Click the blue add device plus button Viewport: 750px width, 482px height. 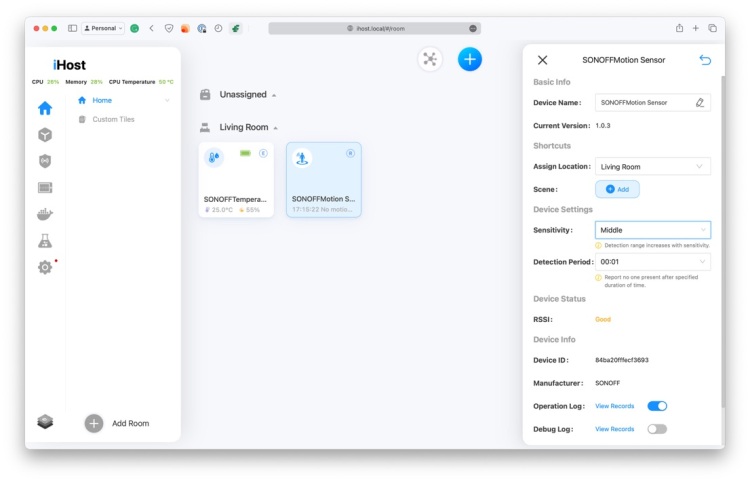[x=470, y=59]
